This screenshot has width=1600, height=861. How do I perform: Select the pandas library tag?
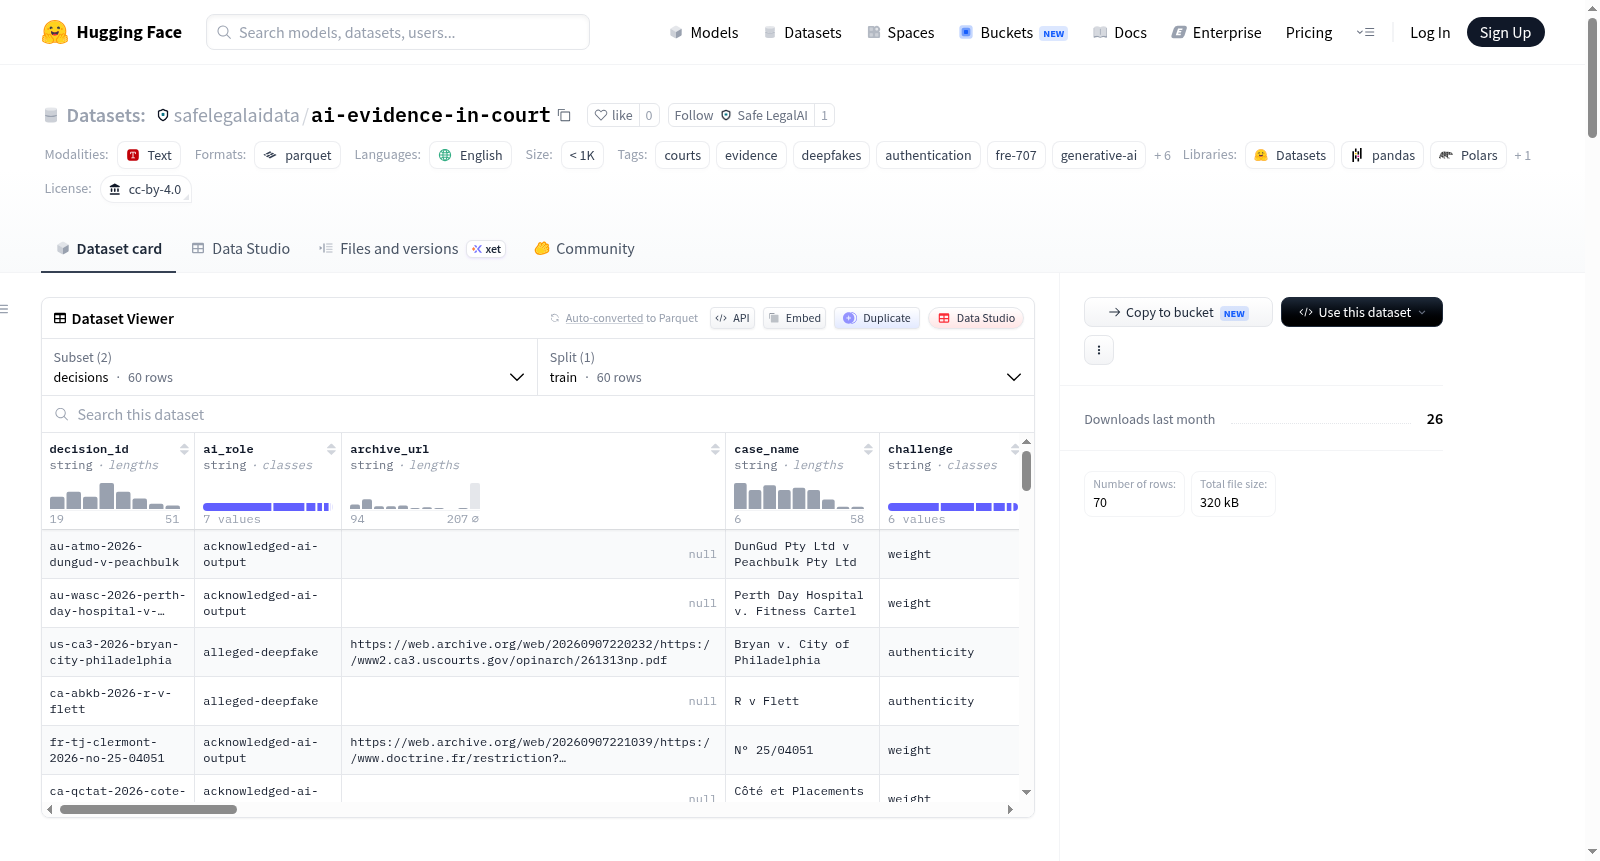[x=1383, y=155]
